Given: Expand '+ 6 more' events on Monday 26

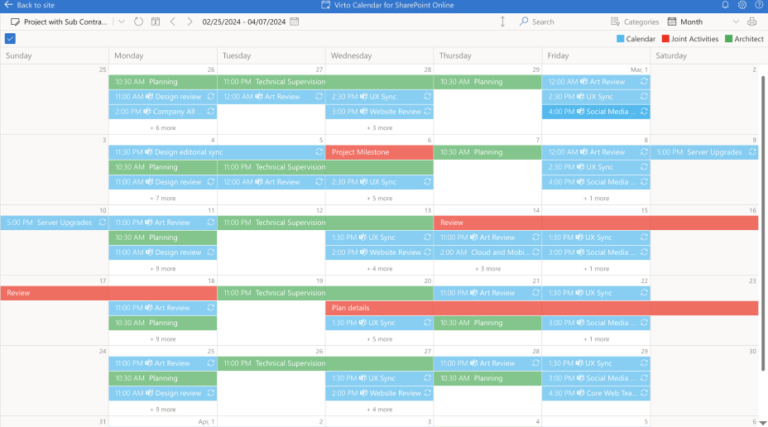Looking at the screenshot, I should (163, 128).
